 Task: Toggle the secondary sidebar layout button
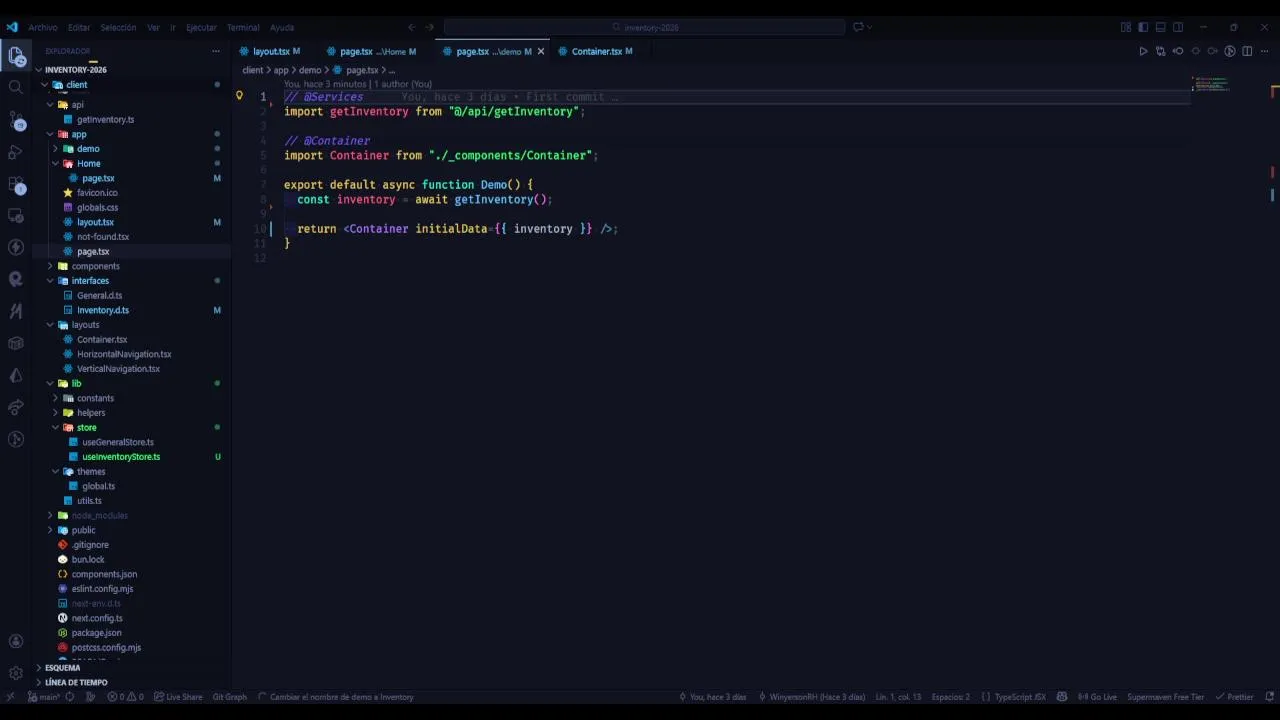(x=1178, y=27)
